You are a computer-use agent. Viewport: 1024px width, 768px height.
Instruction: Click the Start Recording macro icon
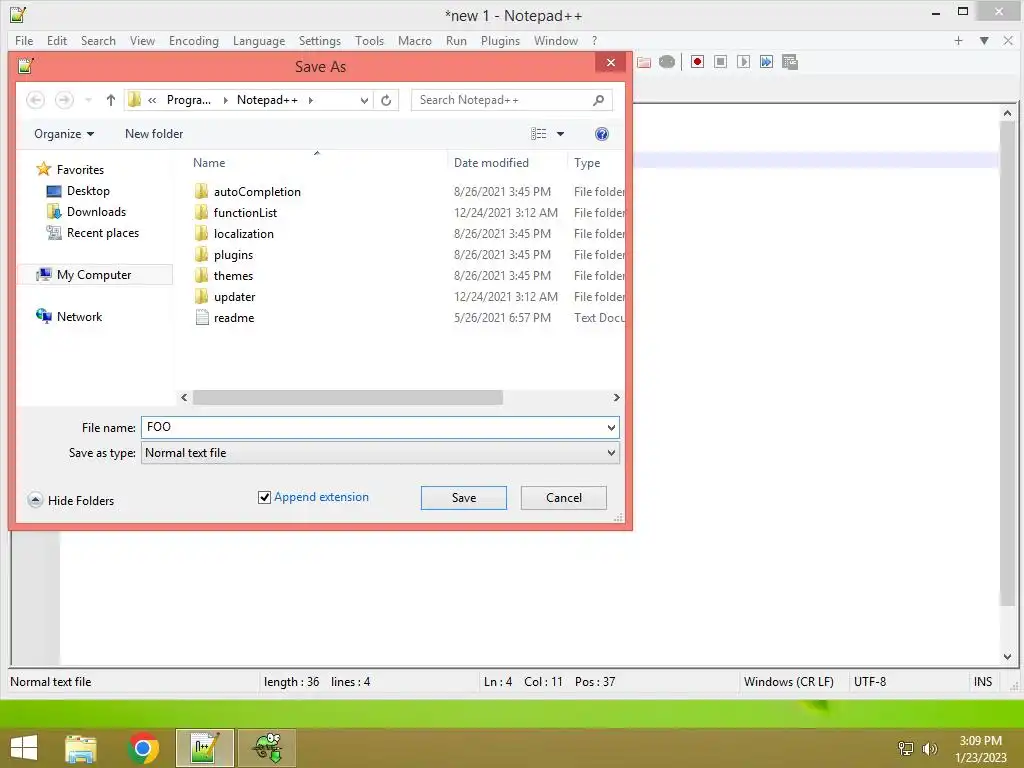pyautogui.click(x=697, y=62)
